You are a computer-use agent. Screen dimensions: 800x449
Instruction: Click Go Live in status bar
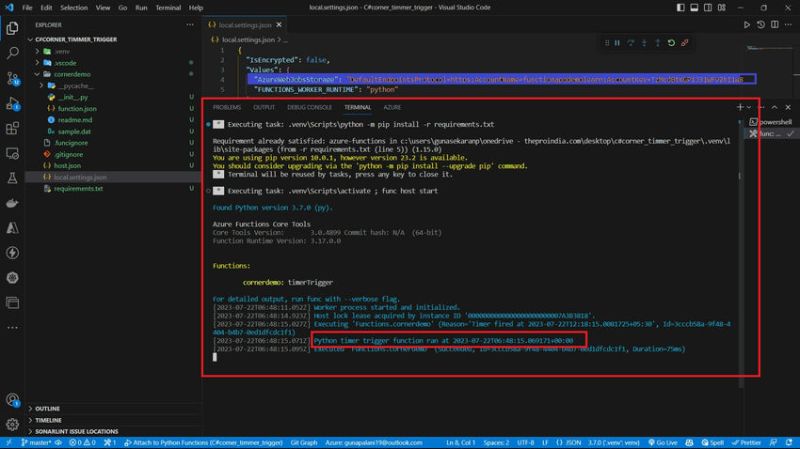(663, 443)
